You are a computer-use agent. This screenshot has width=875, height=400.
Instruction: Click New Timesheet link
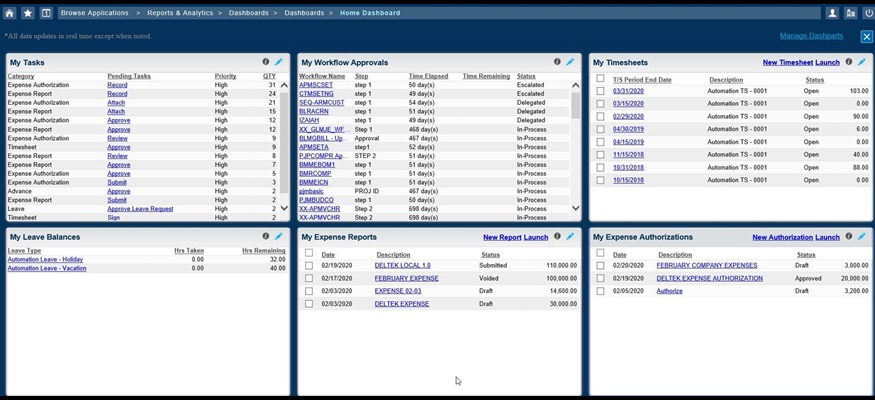[787, 62]
